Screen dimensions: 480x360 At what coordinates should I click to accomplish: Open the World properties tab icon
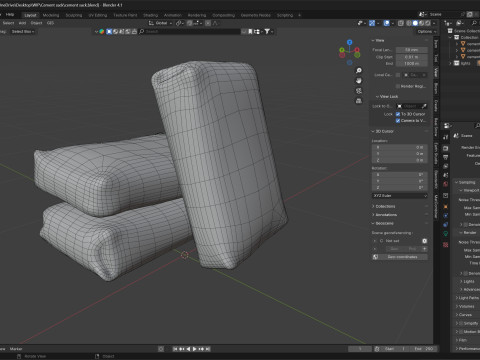(446, 184)
